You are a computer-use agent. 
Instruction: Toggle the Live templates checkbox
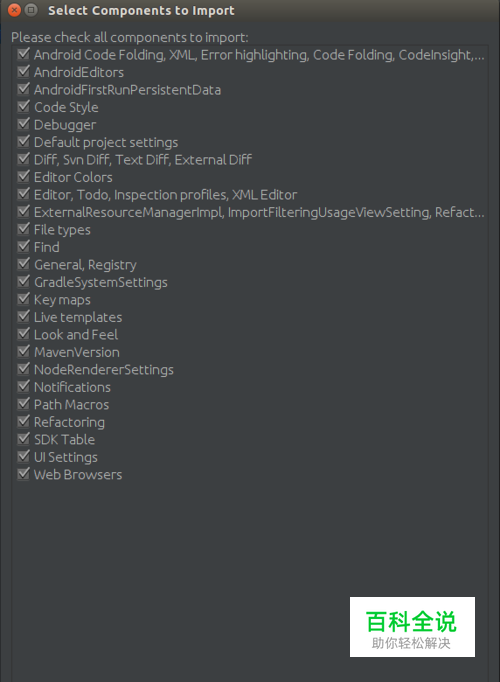[23, 316]
